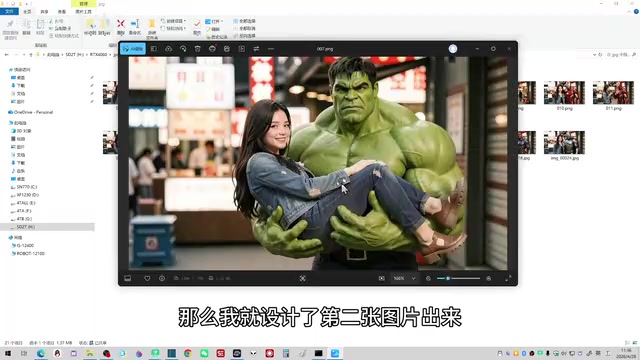
Task: Select the SN770 (C:) drive
Action: click(x=24, y=187)
